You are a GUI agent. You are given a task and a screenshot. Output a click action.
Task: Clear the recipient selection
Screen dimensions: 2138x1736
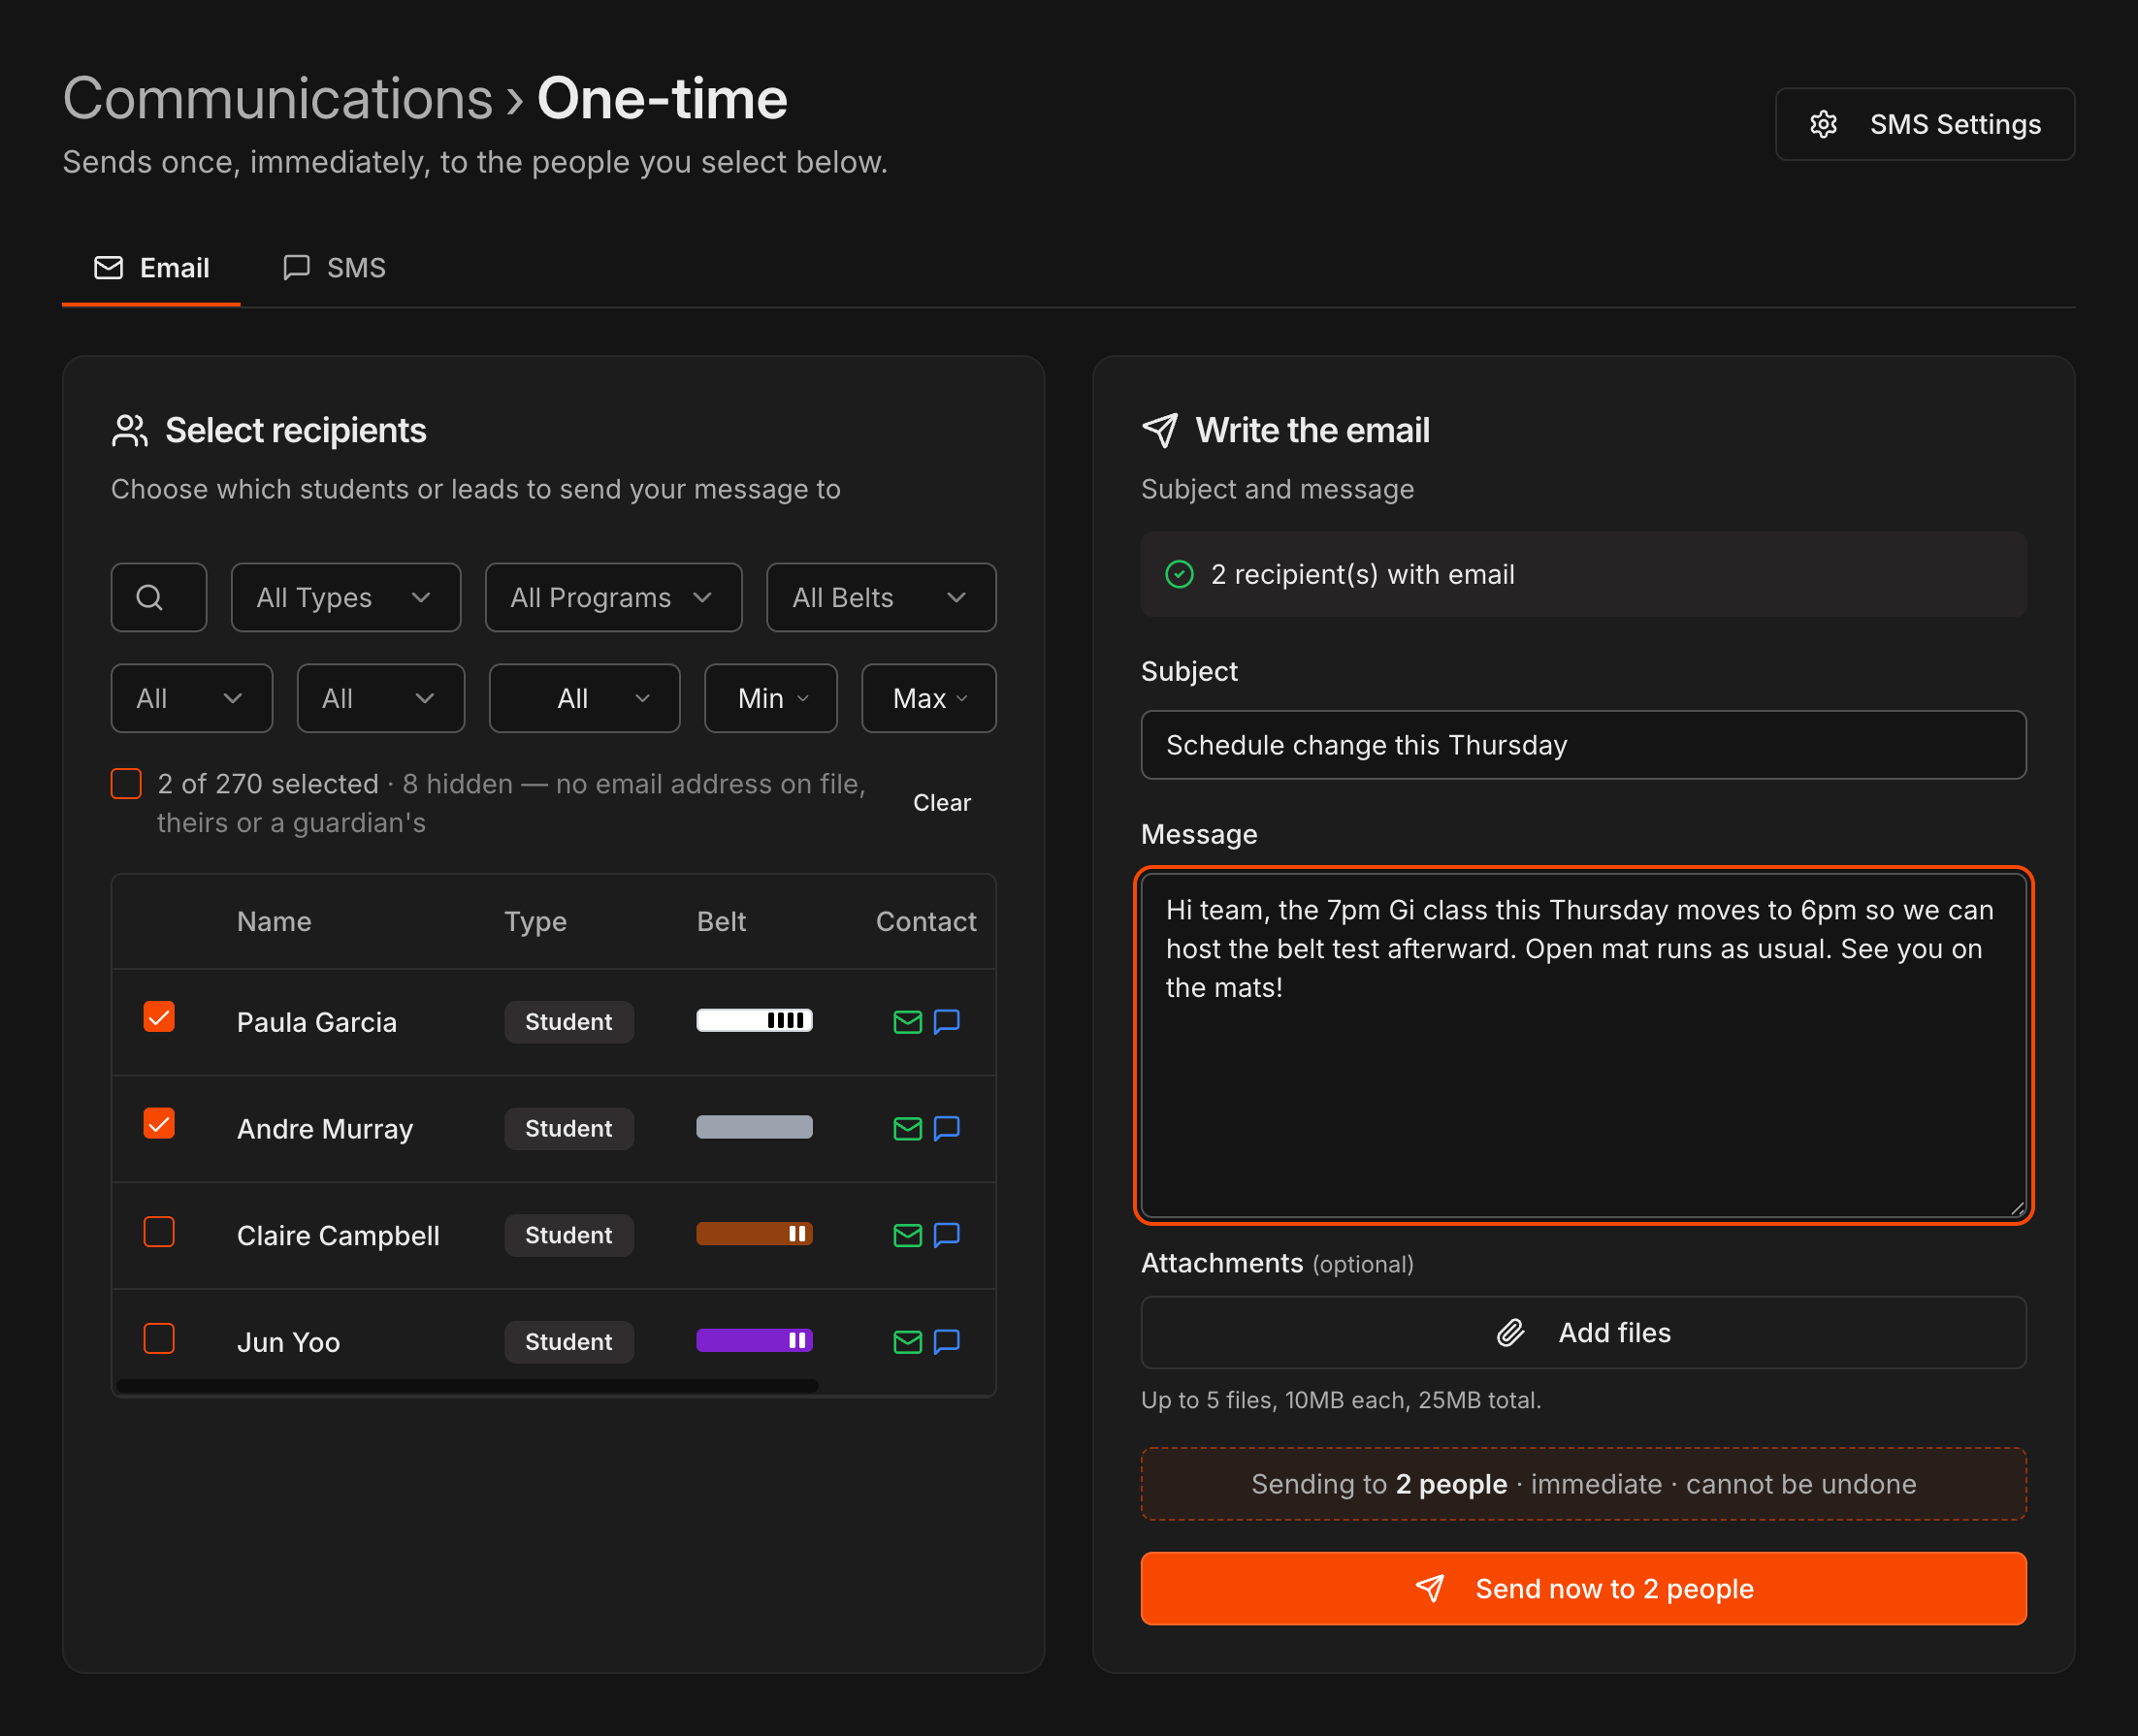coord(942,803)
